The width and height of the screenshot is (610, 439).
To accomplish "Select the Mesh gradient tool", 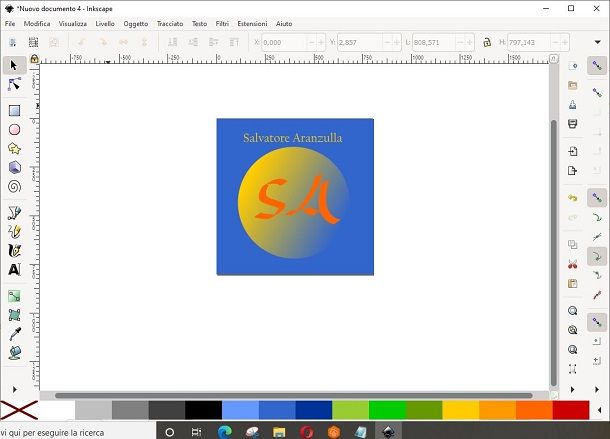I will pyautogui.click(x=14, y=315).
